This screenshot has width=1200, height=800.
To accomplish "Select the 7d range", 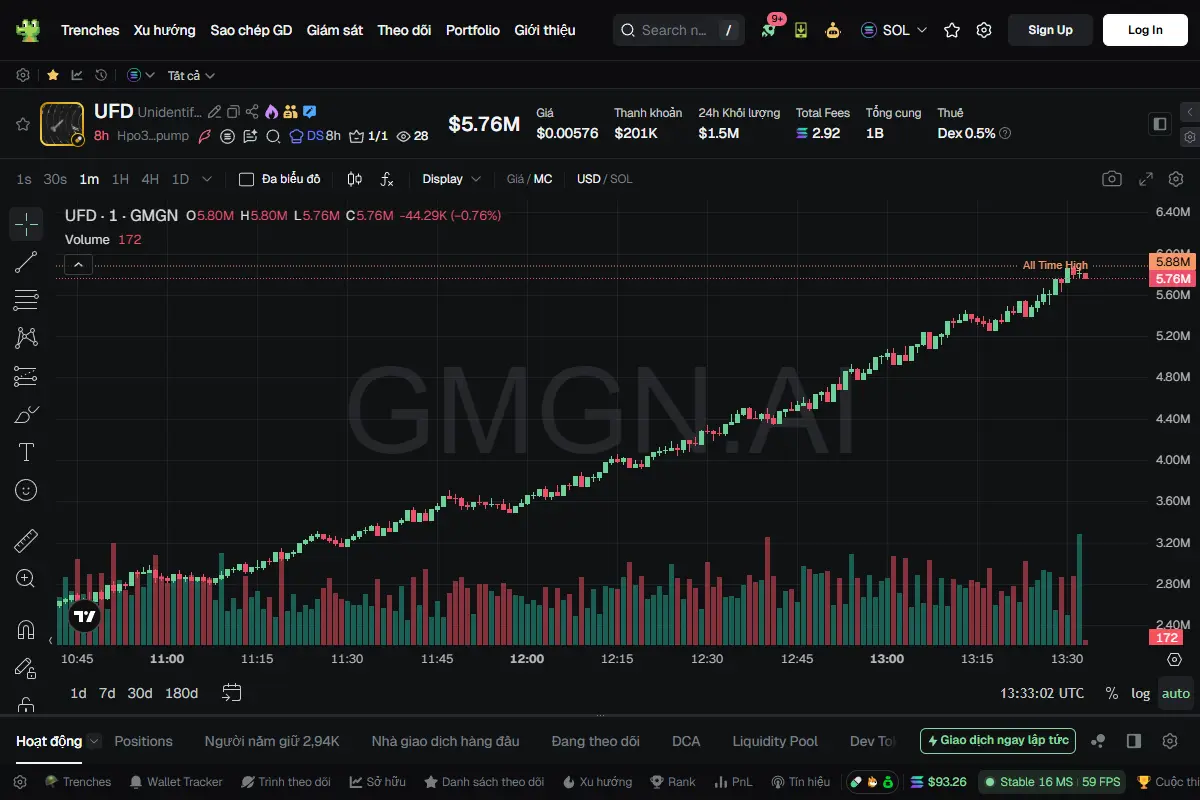I will 107,693.
